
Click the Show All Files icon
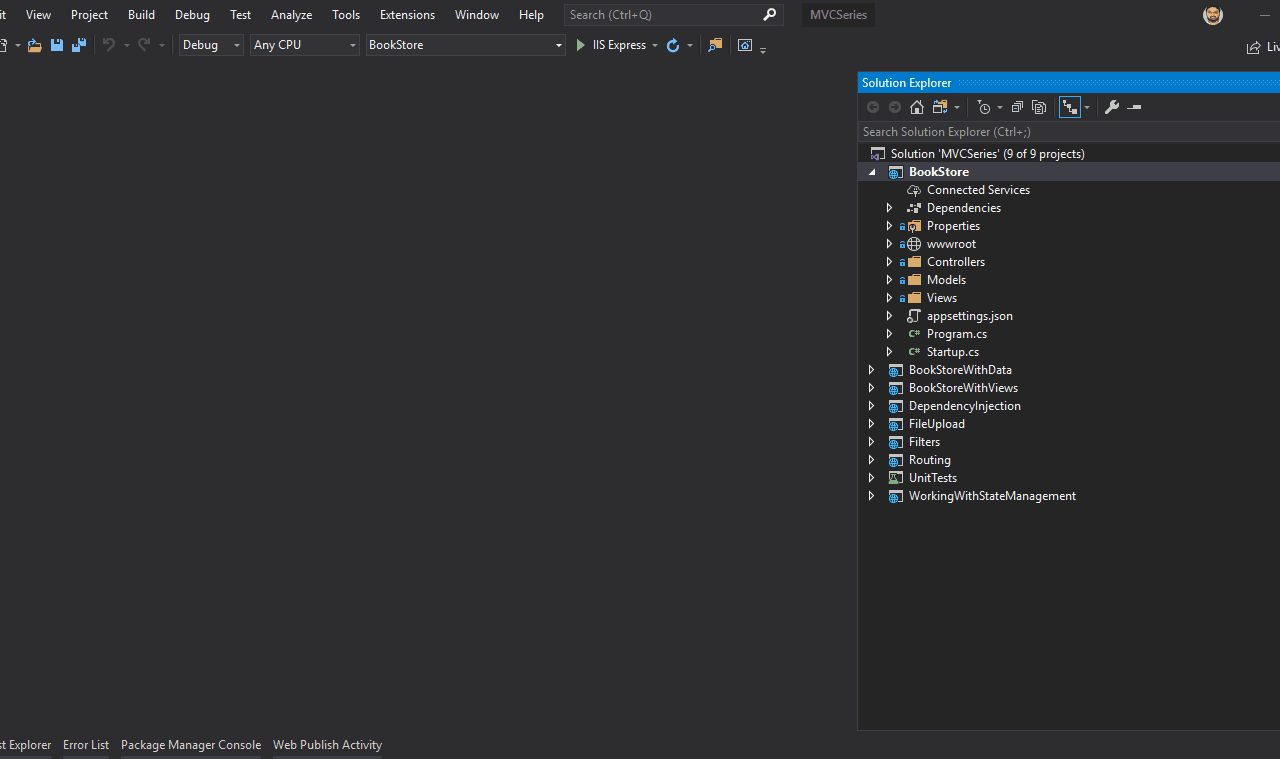click(1039, 107)
